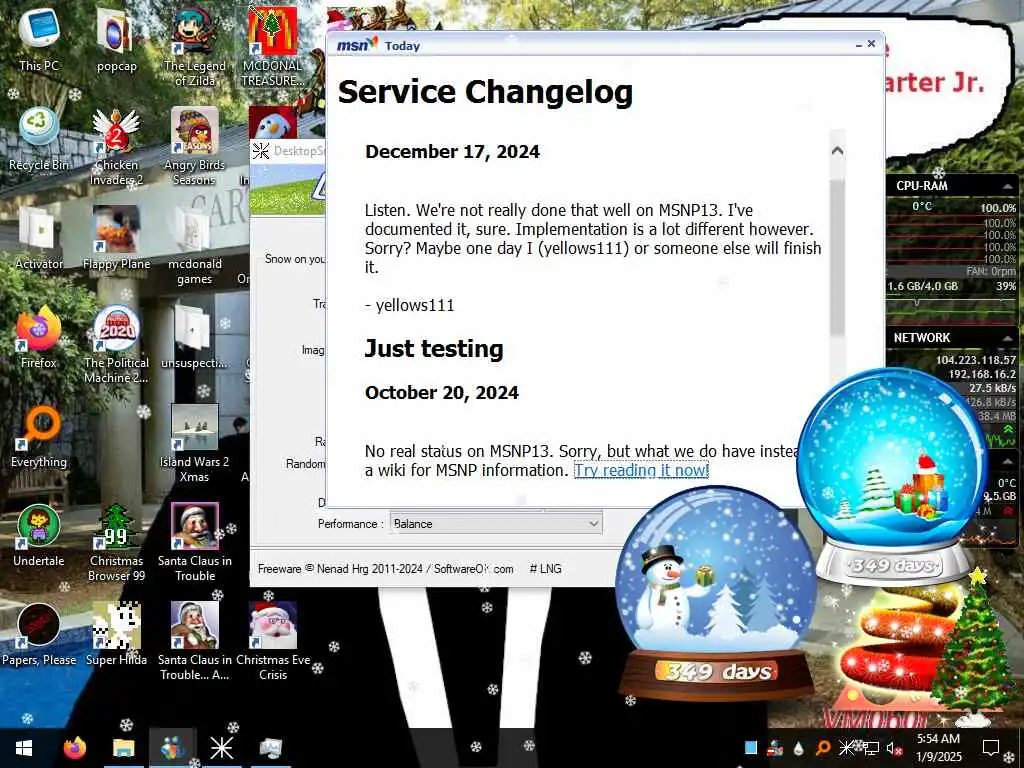Collapse the NETWORK gadget section
The width and height of the screenshot is (1024, 768).
coord(1008,338)
